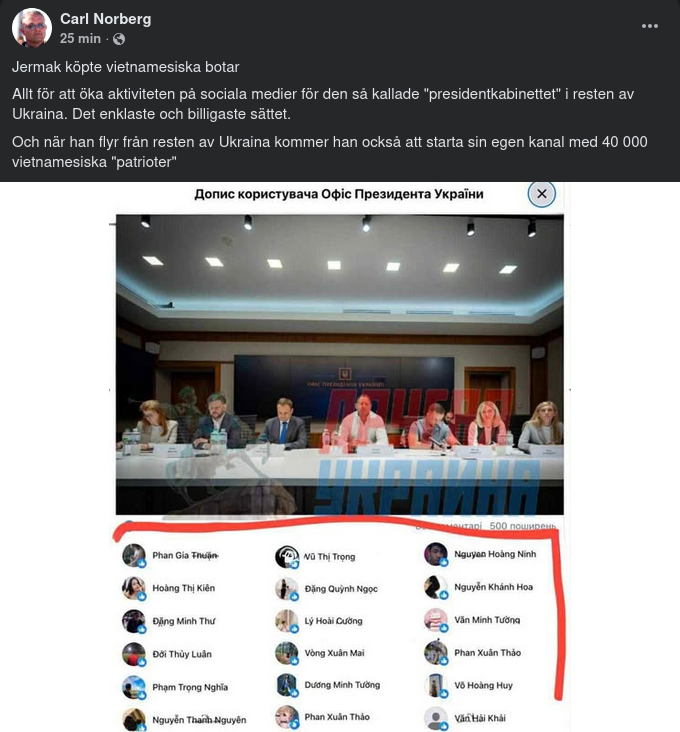Click the 500 shares count
The width and height of the screenshot is (680, 732).
pyautogui.click(x=522, y=526)
